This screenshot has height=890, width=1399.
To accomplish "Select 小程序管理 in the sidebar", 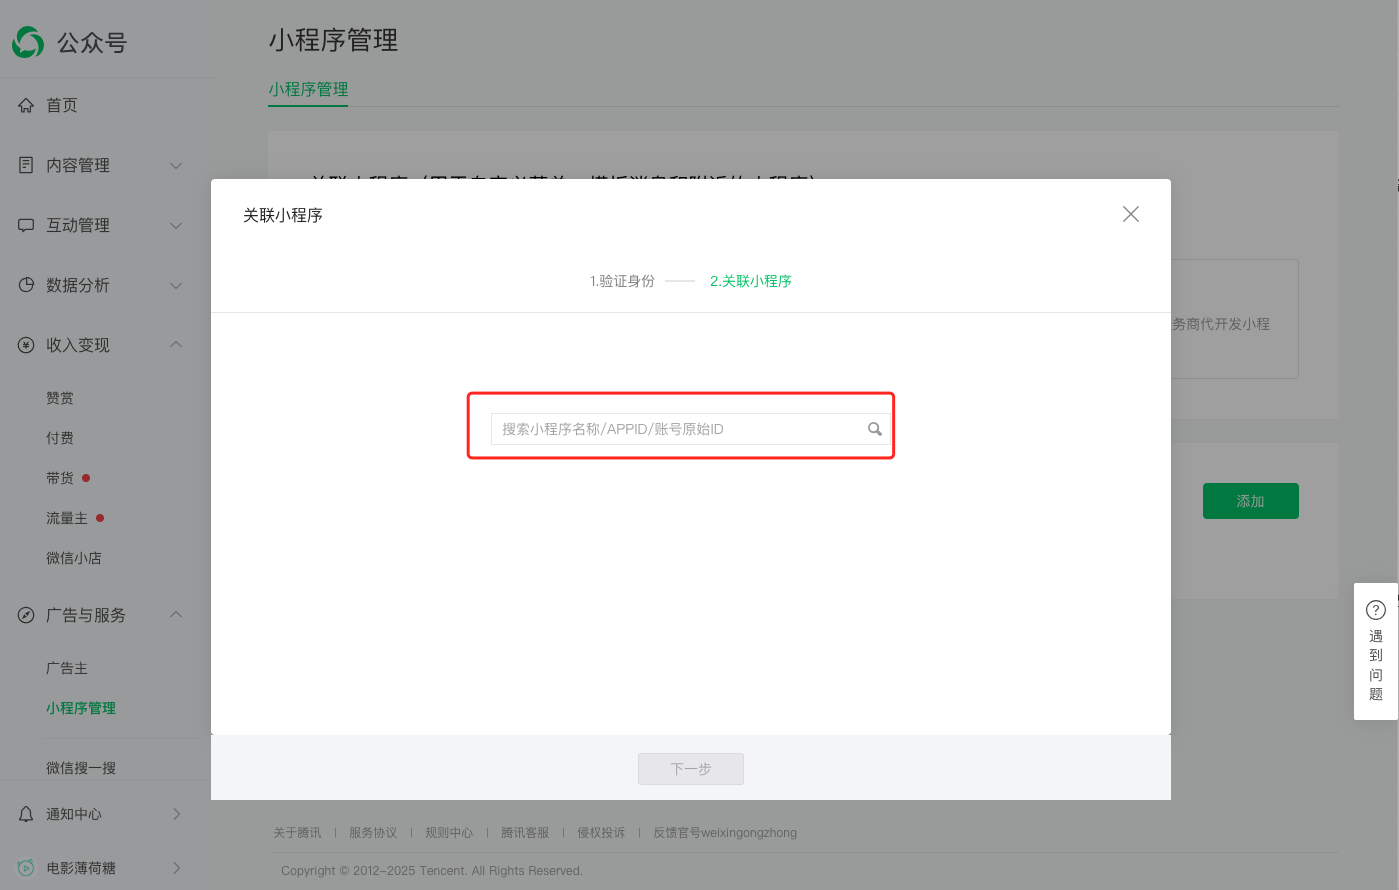I will pyautogui.click(x=81, y=708).
